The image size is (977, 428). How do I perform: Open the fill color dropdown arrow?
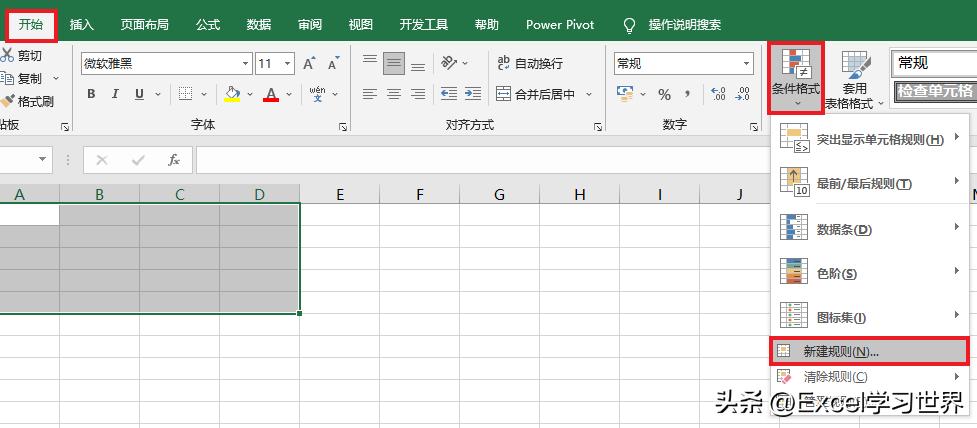point(250,94)
